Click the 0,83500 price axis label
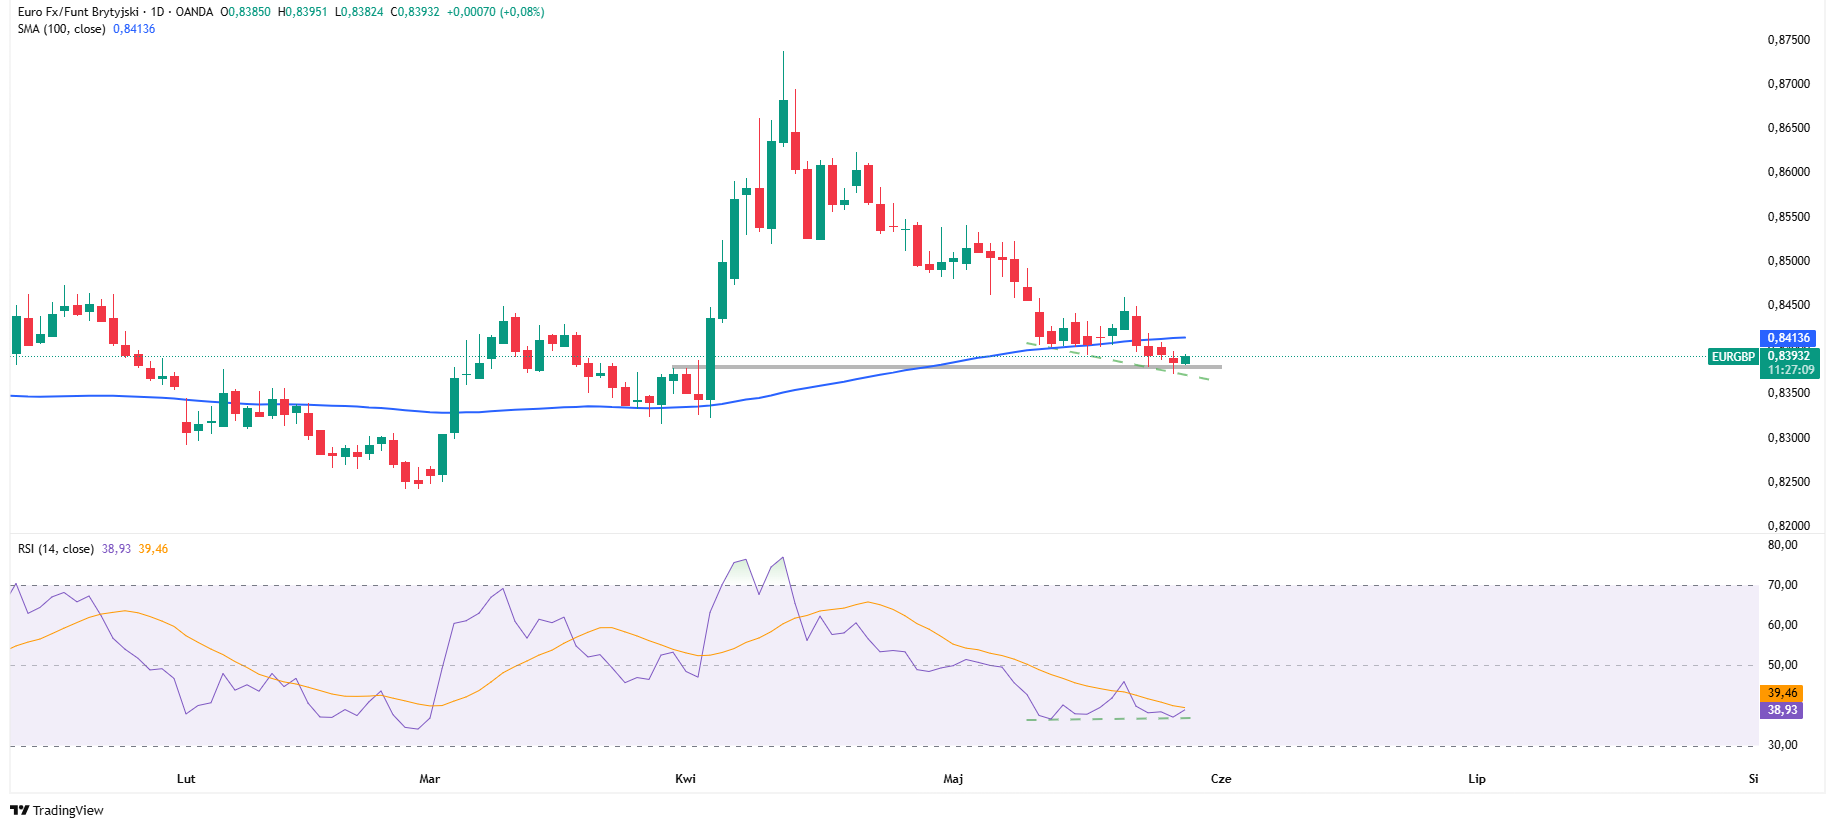 click(1789, 393)
